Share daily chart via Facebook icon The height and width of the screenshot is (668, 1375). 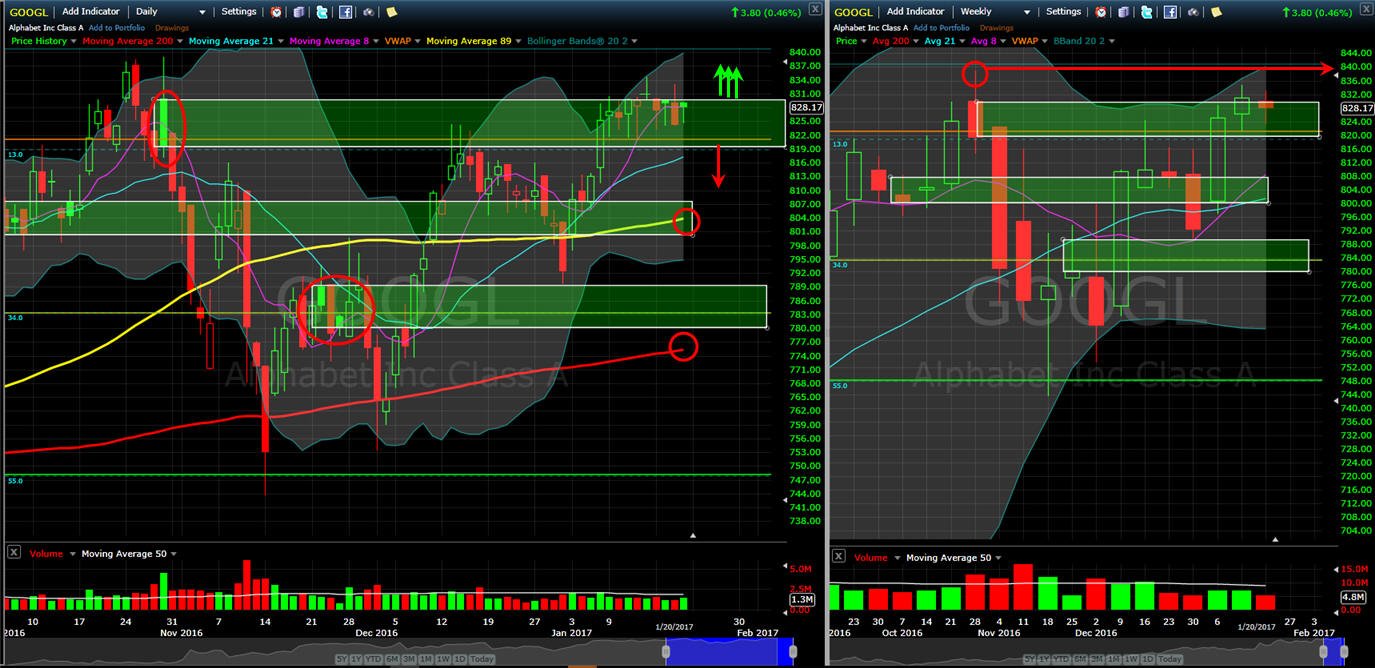345,12
